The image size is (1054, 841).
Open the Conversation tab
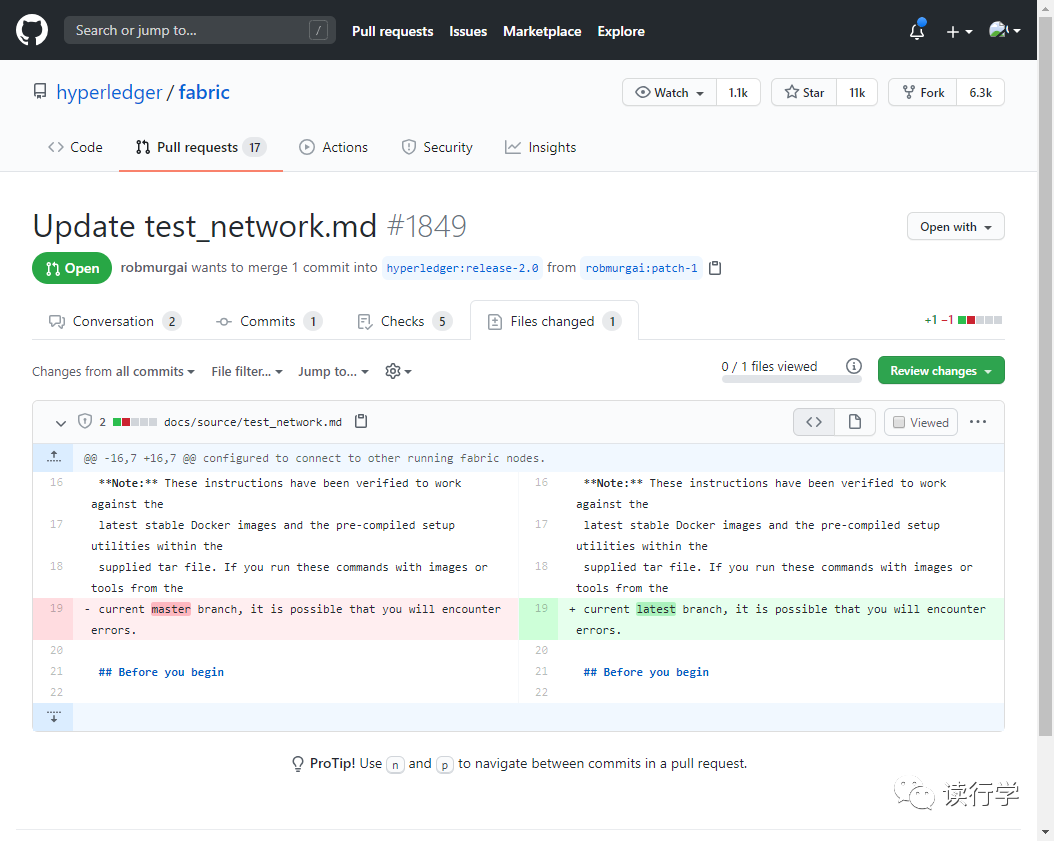[x=114, y=321]
